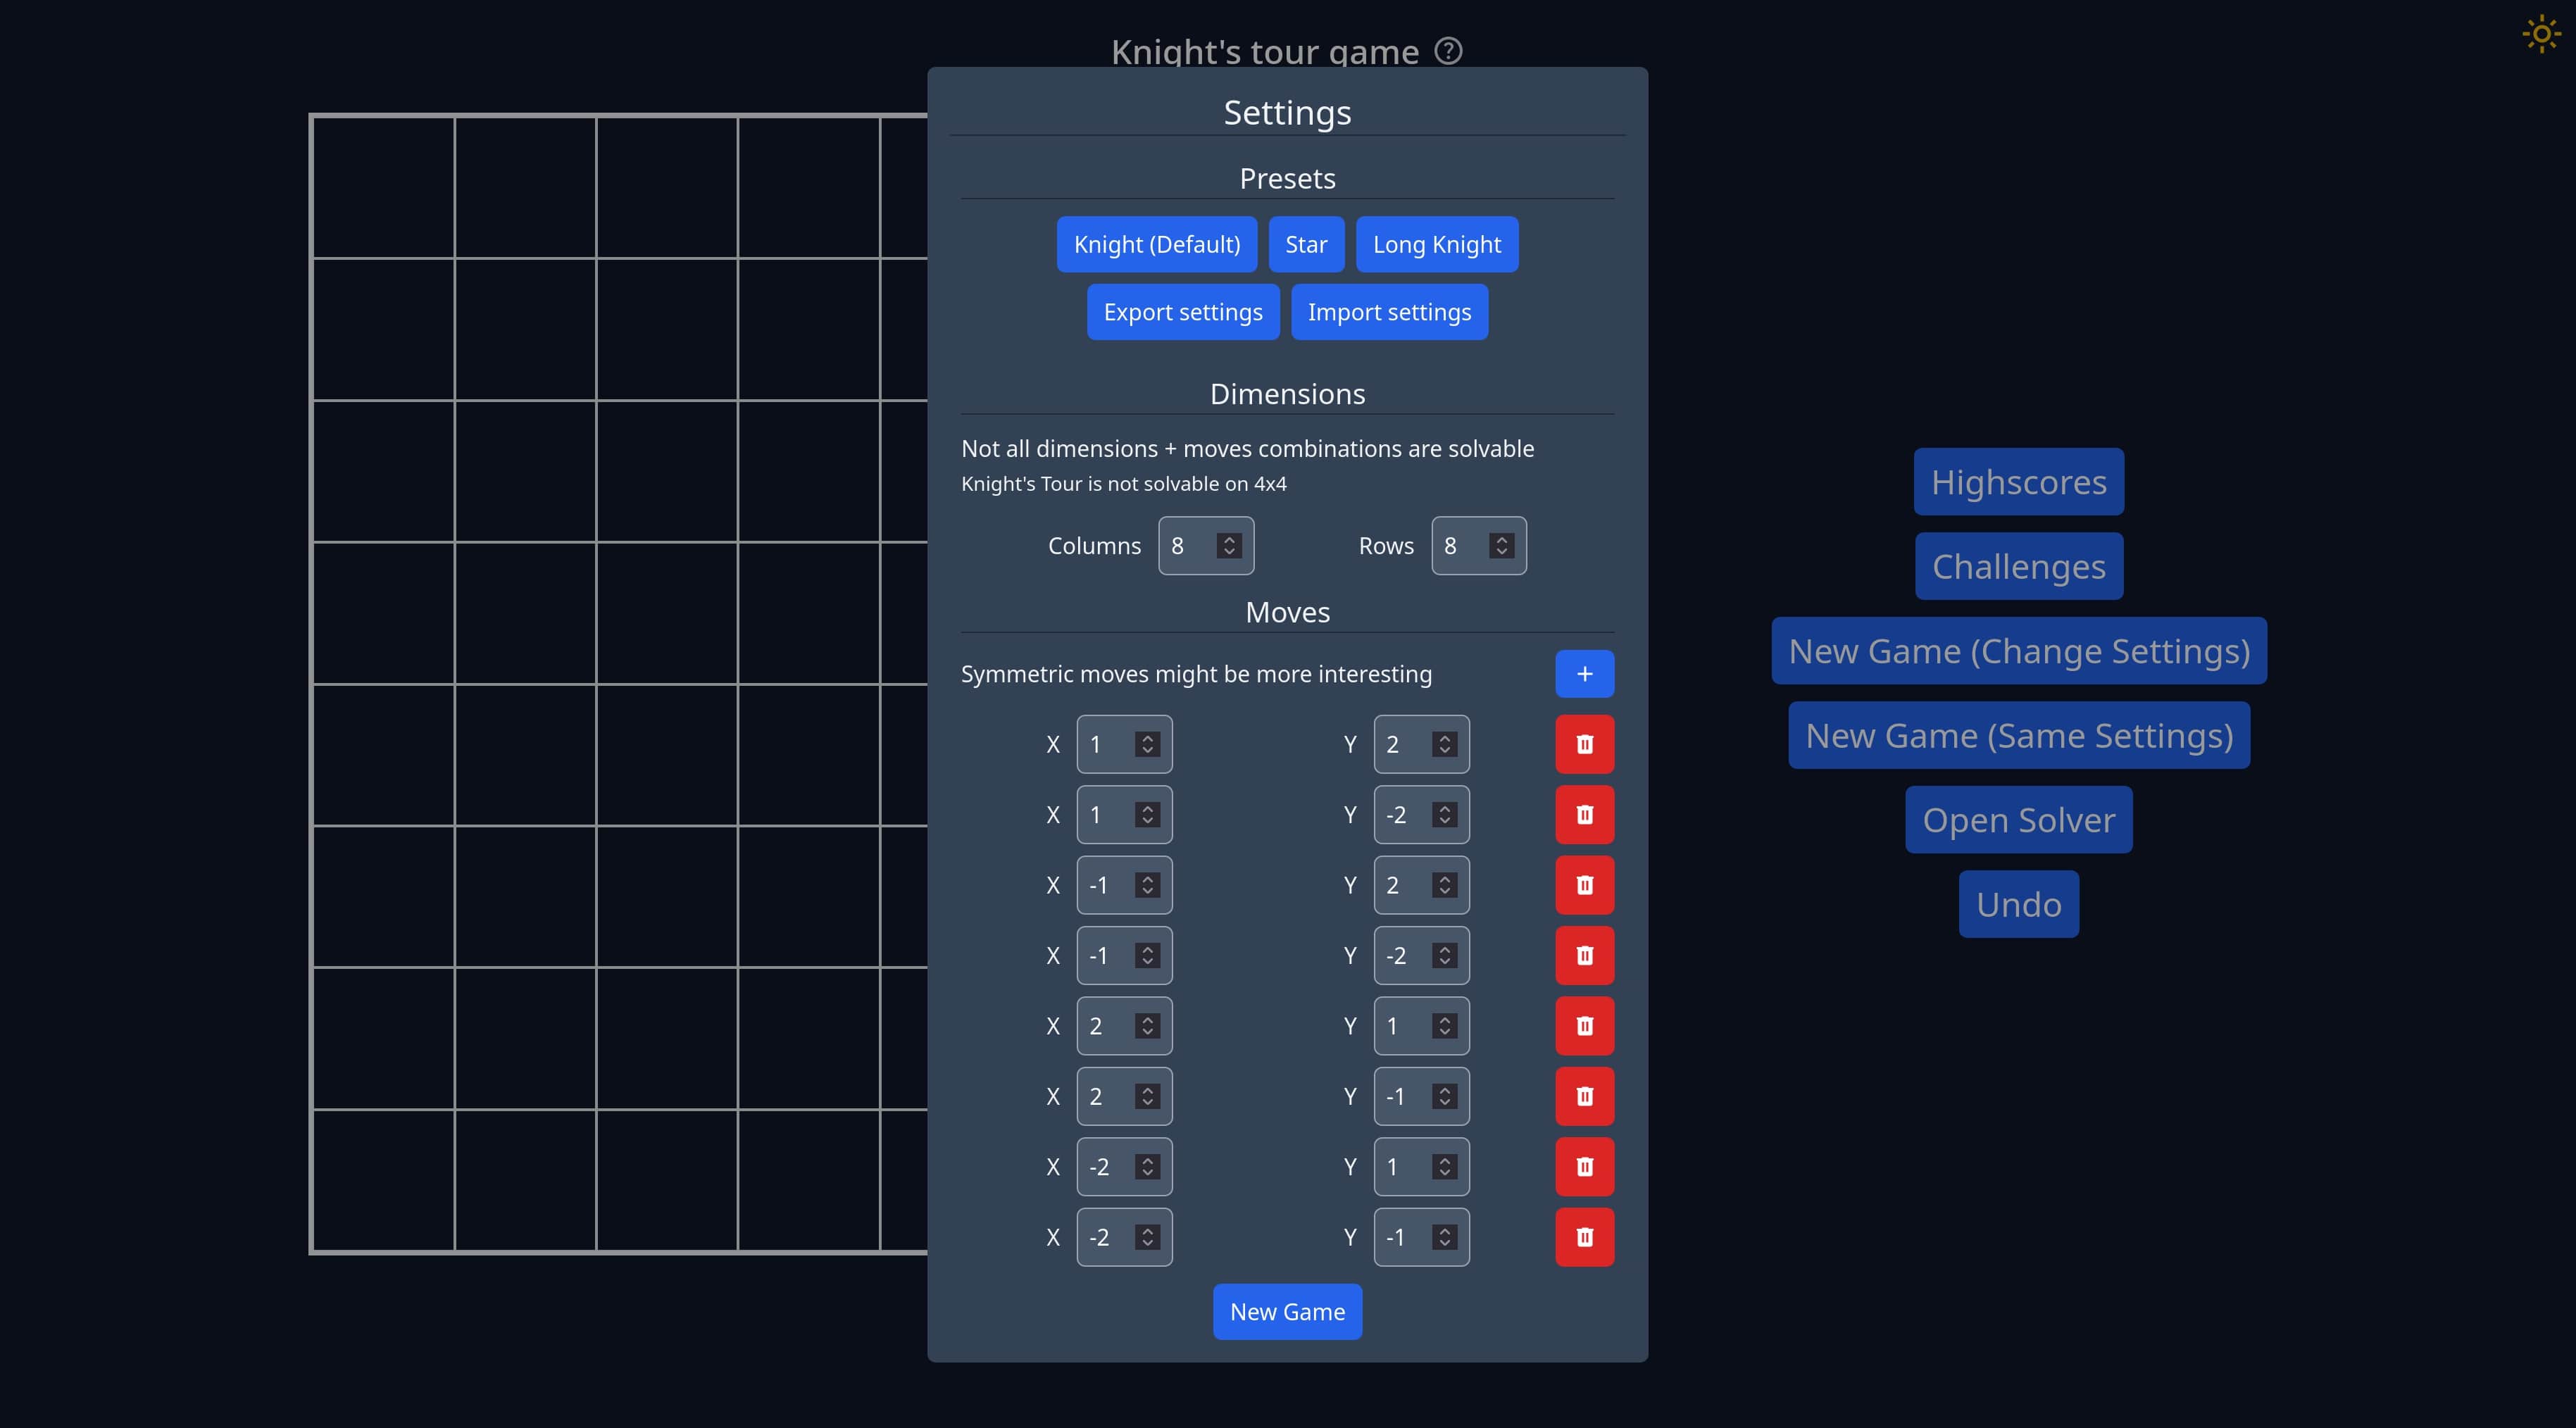Screen dimensions: 2576x1428
Task: Open Challenges
Action: point(2019,566)
